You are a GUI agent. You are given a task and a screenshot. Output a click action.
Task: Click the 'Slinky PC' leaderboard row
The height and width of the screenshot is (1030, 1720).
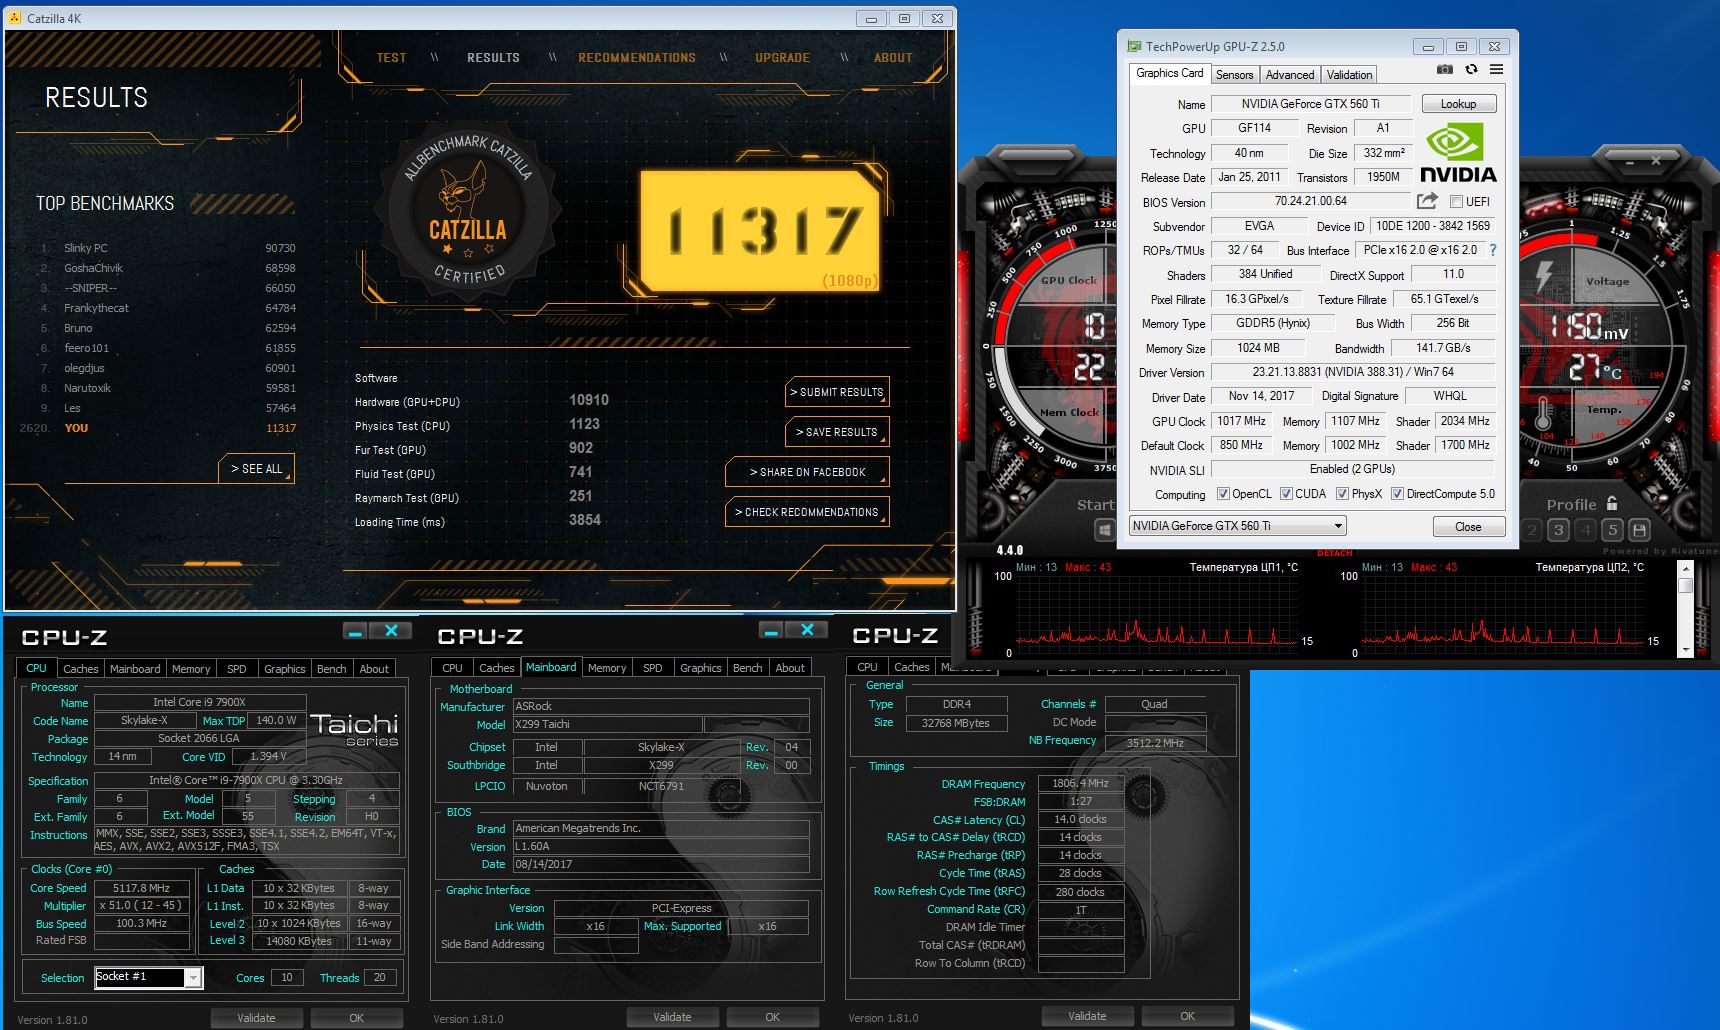pos(167,248)
